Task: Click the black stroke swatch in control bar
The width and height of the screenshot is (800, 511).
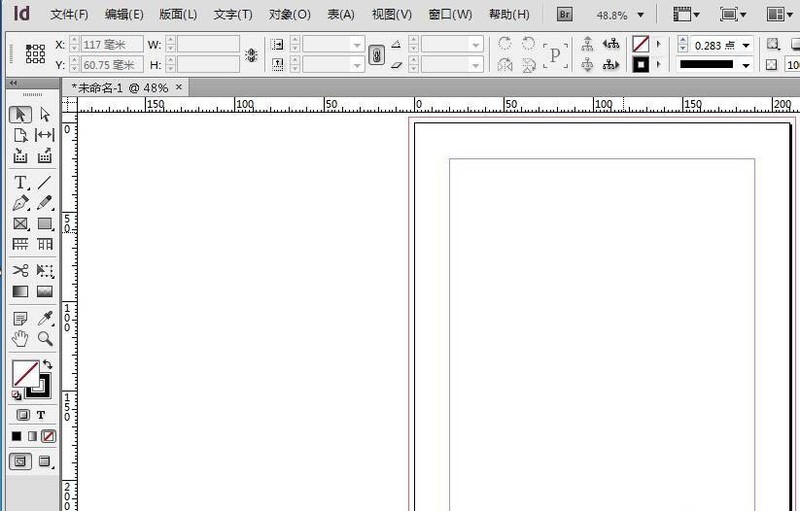Action: [x=641, y=64]
